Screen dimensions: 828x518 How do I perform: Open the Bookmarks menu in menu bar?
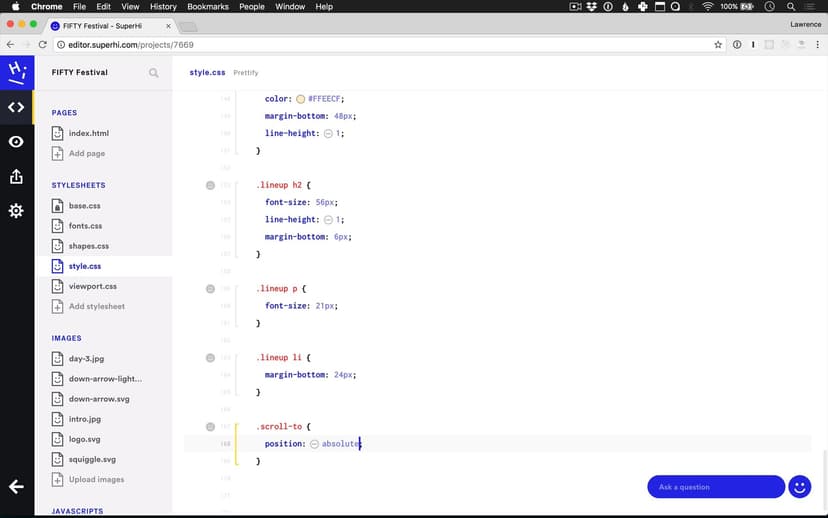point(207,6)
